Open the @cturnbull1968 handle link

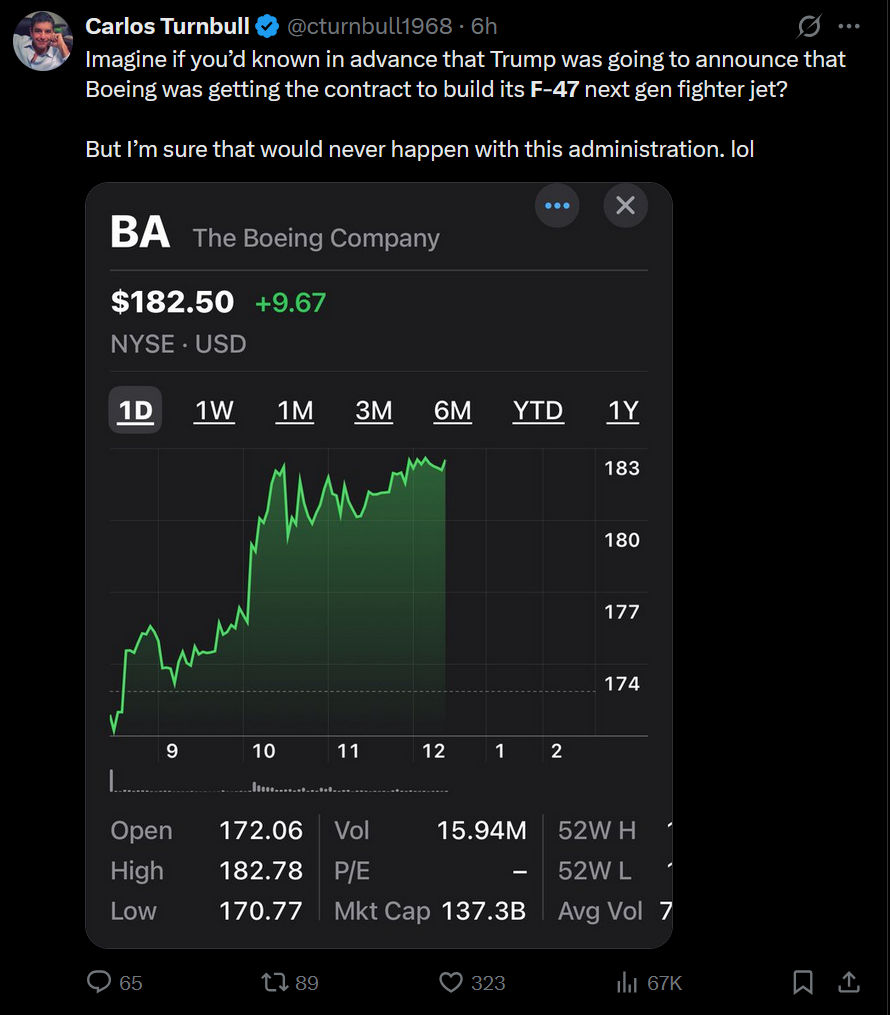click(x=369, y=26)
